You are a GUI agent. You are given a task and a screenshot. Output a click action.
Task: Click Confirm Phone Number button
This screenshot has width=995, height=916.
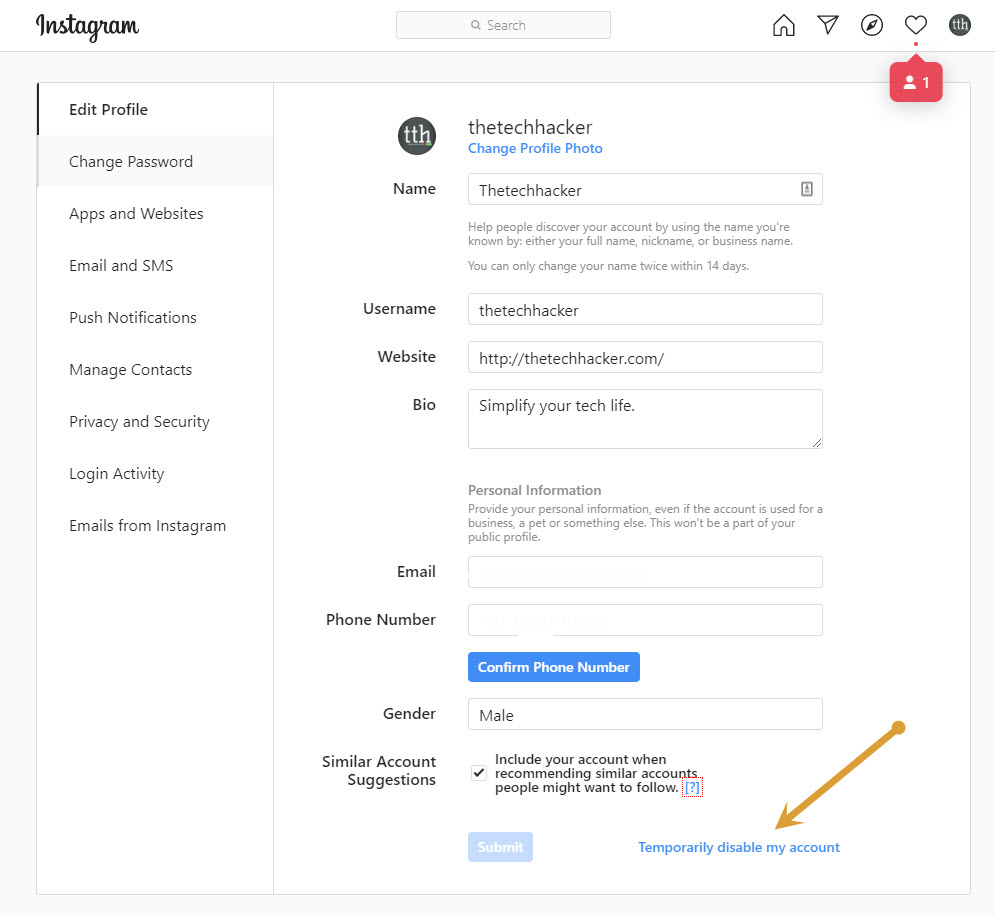coord(553,667)
